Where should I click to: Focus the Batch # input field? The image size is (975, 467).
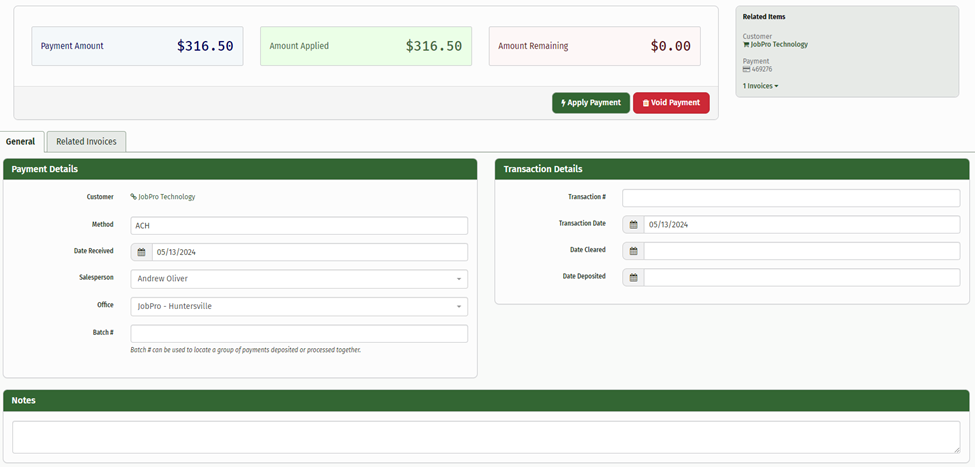point(298,333)
